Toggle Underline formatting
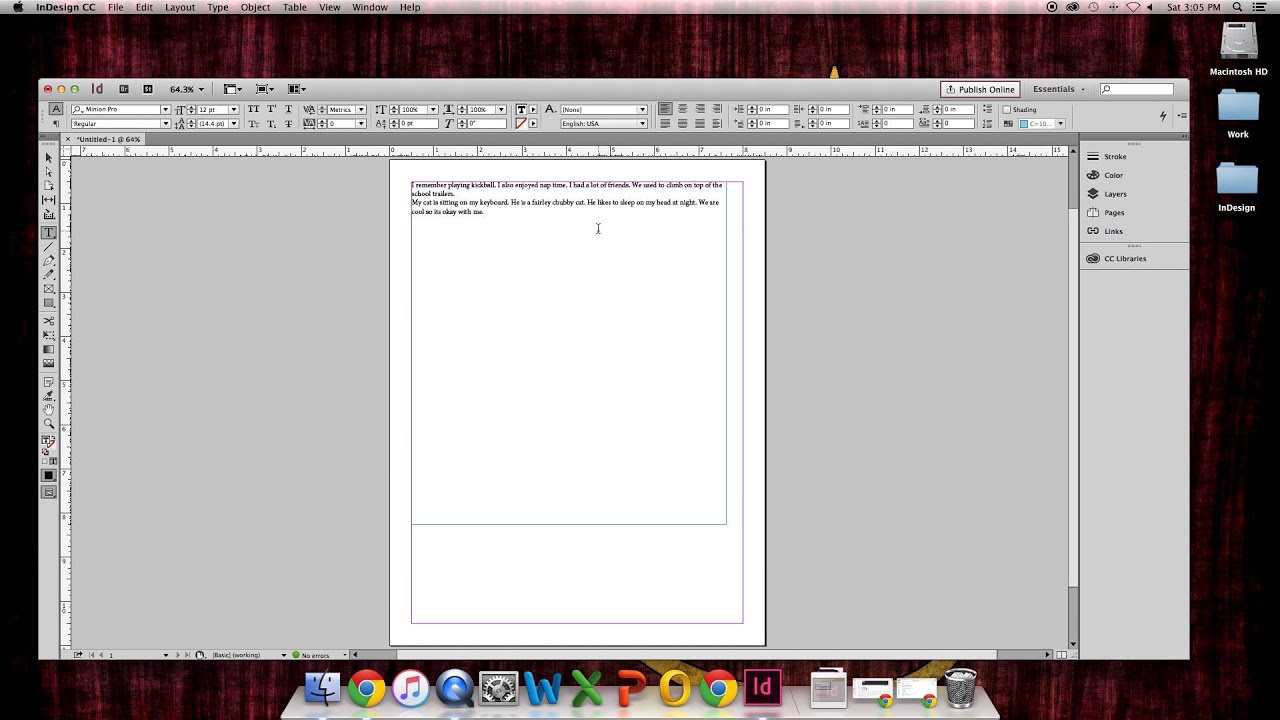 coord(289,109)
